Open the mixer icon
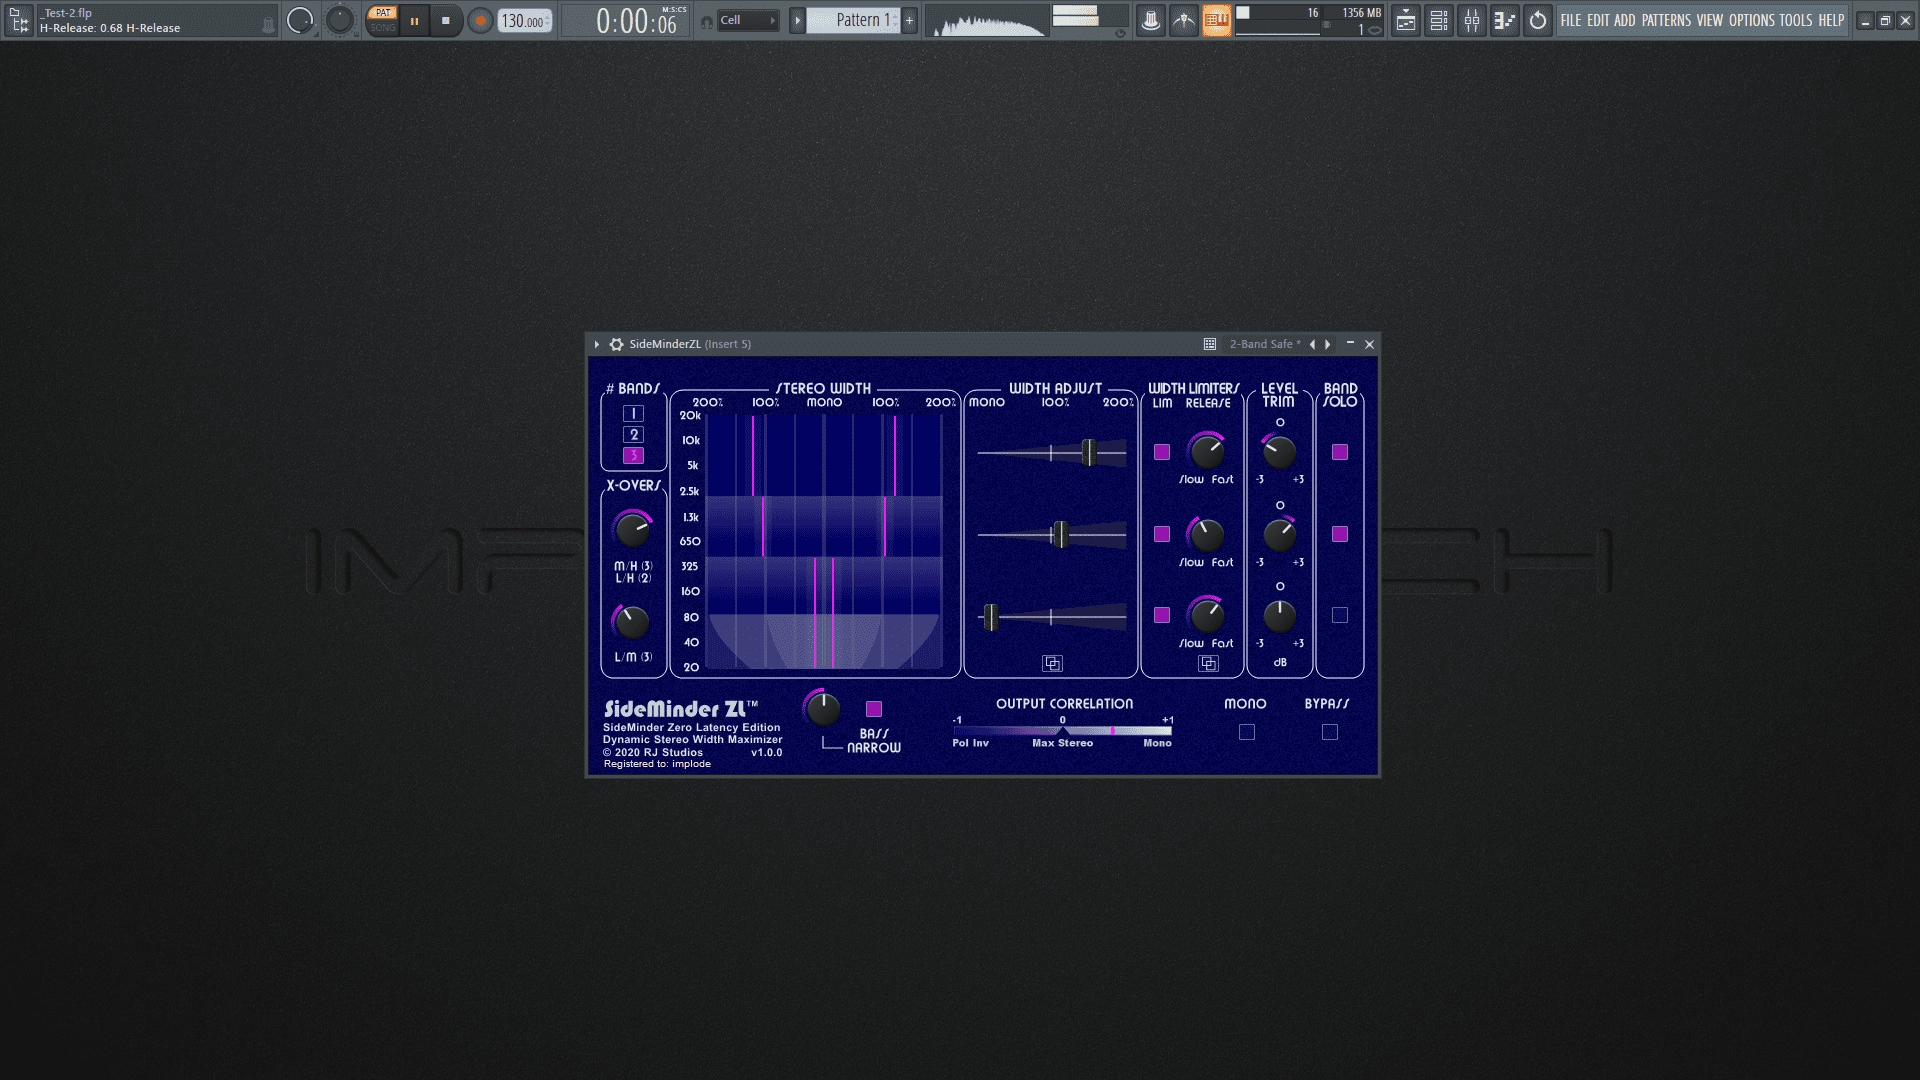1920x1080 pixels. [x=1472, y=20]
